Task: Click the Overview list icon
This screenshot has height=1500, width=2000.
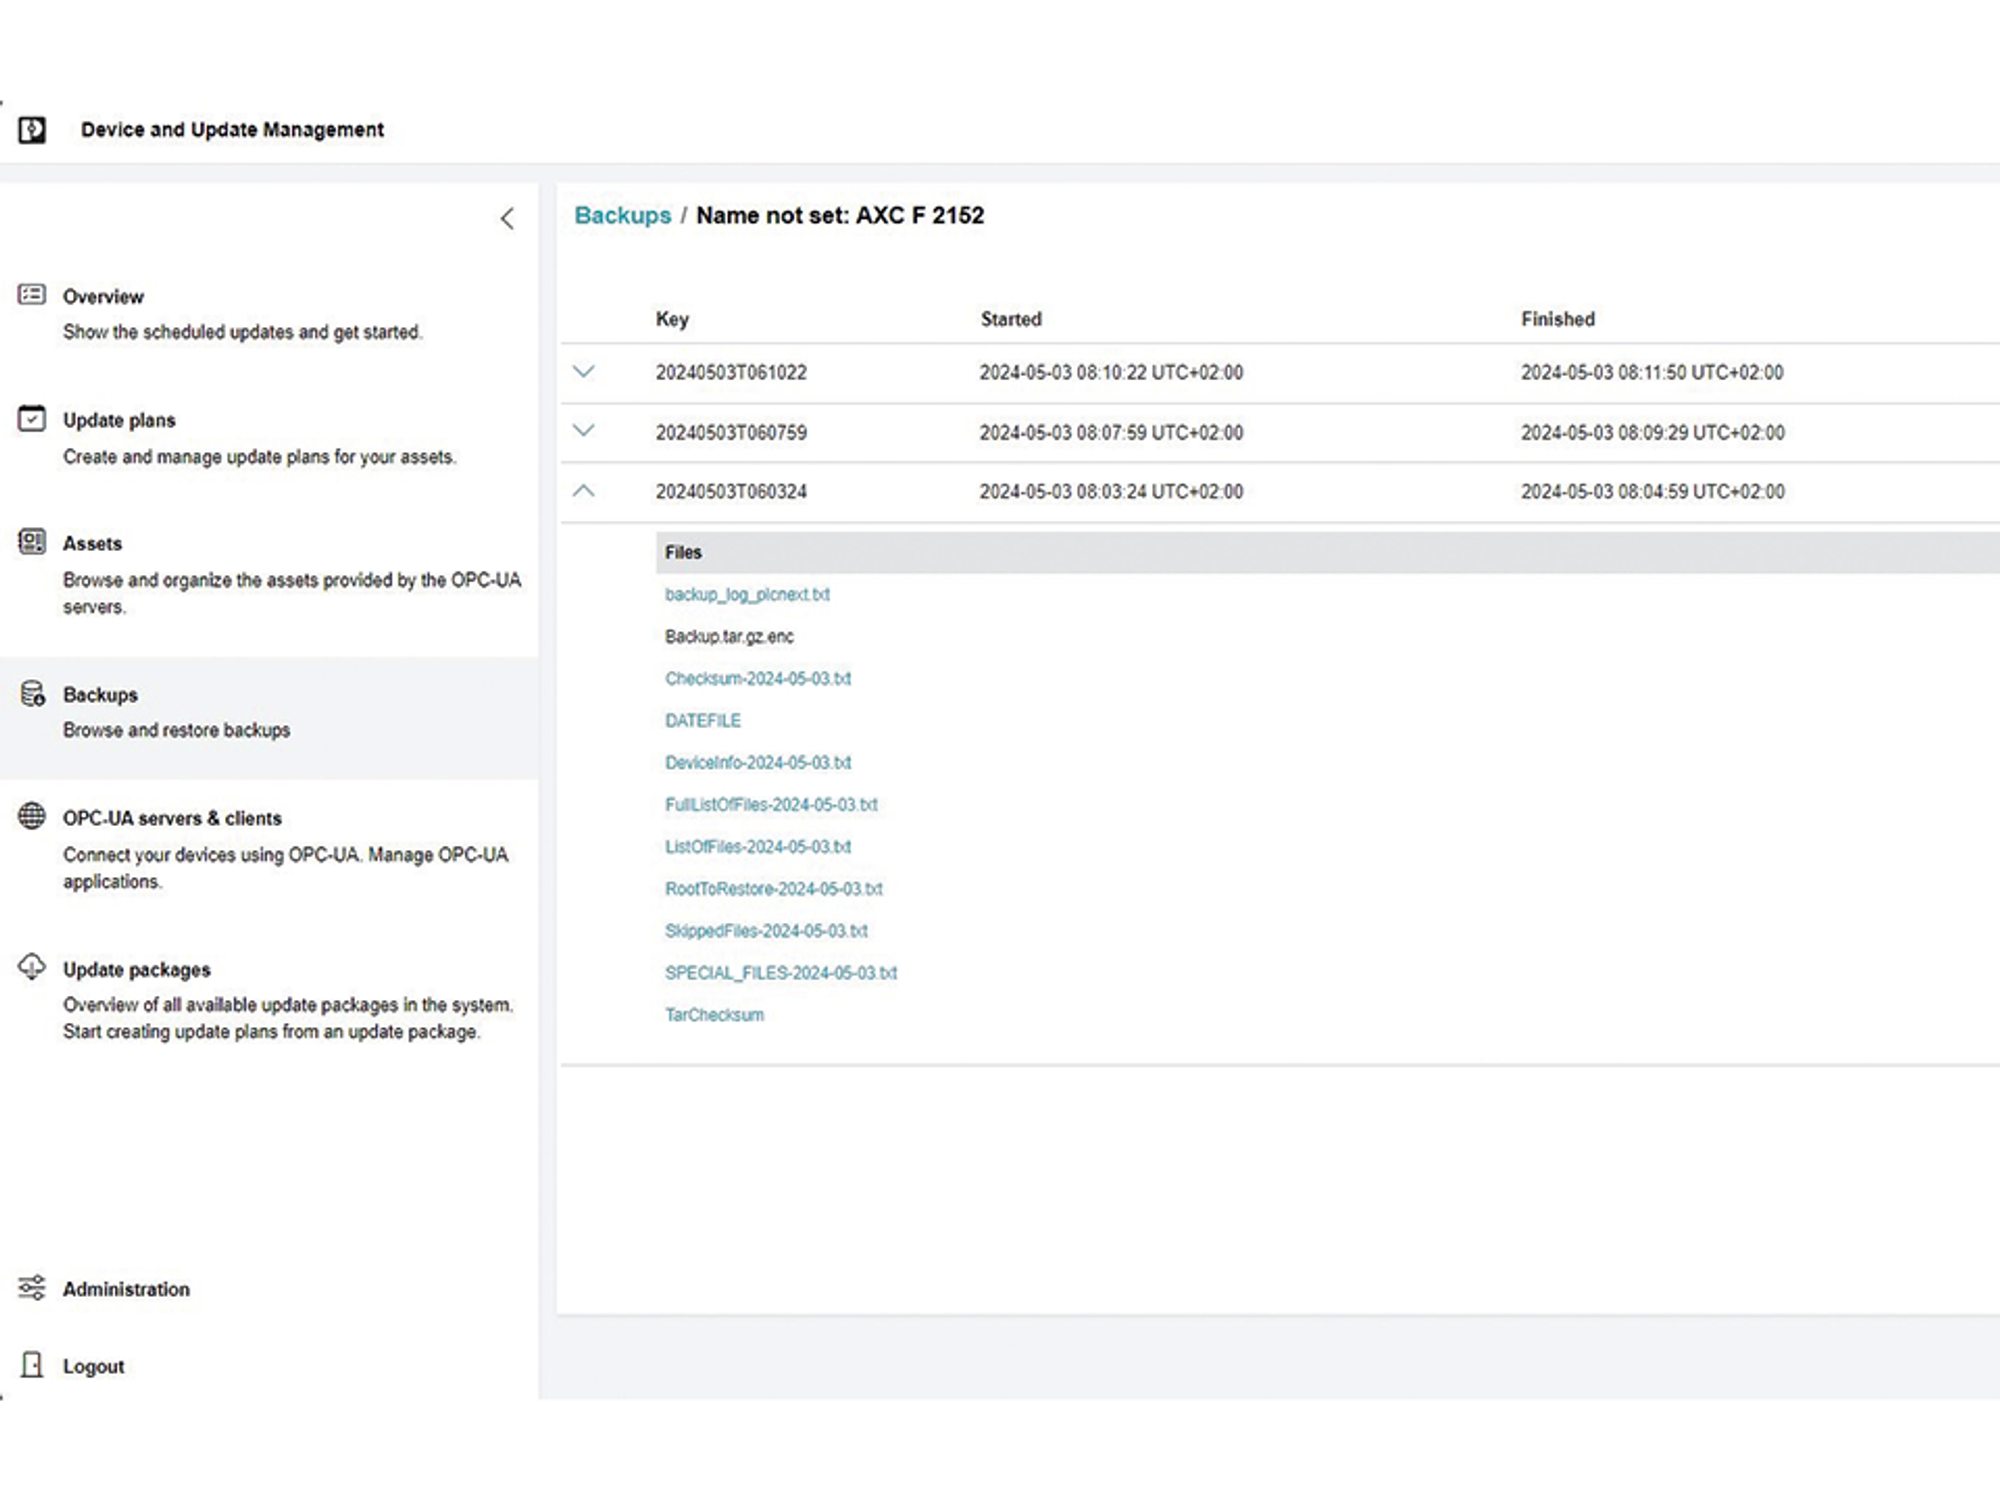Action: coord(32,294)
